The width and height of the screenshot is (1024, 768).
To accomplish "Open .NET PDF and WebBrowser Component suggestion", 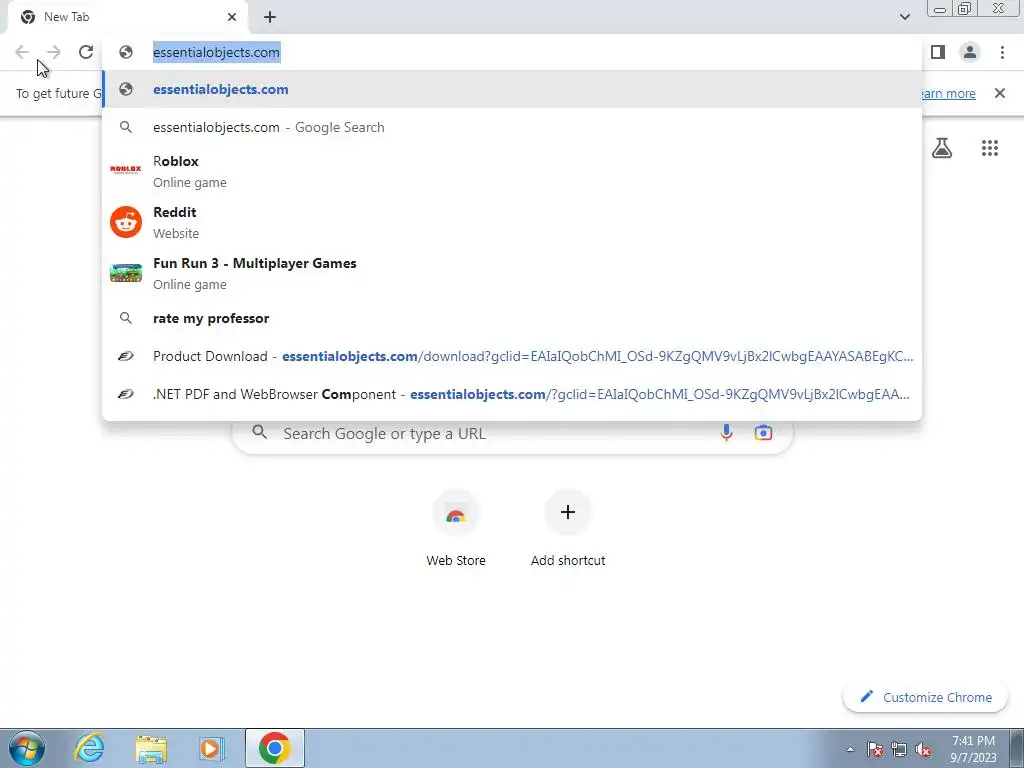I will pos(512,394).
